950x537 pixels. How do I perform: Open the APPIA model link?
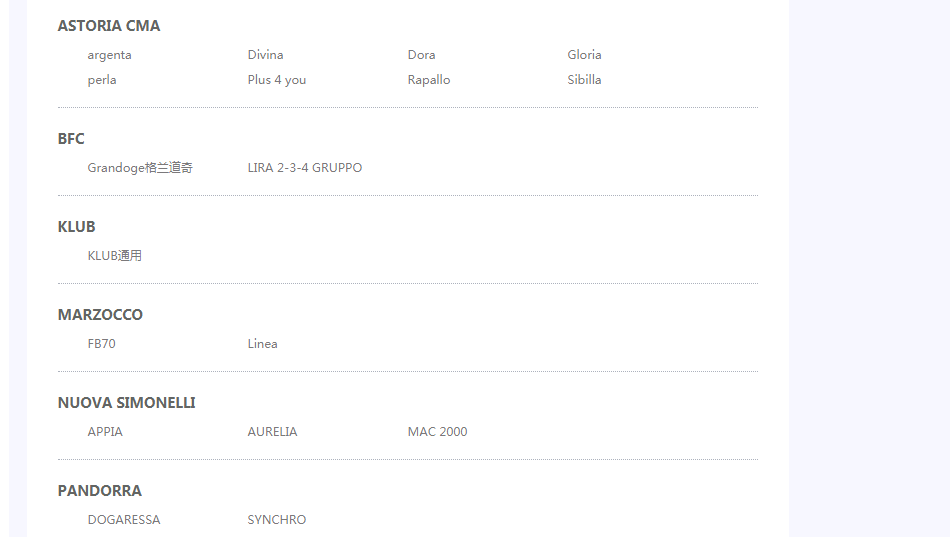pyautogui.click(x=105, y=432)
